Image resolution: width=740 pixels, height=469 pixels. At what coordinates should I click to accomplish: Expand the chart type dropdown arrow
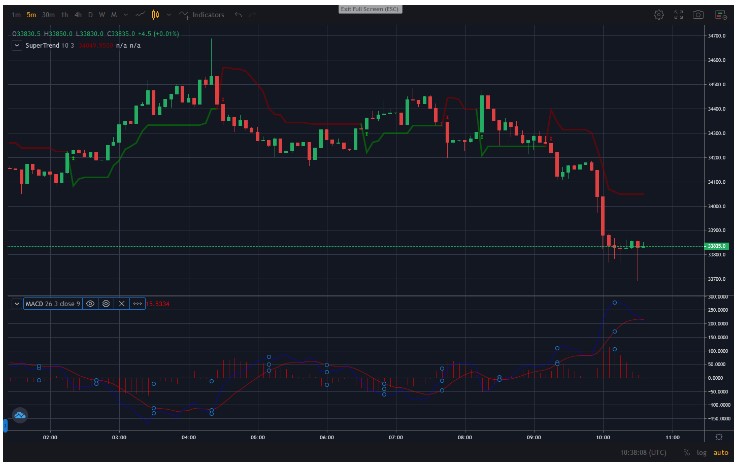[x=168, y=15]
